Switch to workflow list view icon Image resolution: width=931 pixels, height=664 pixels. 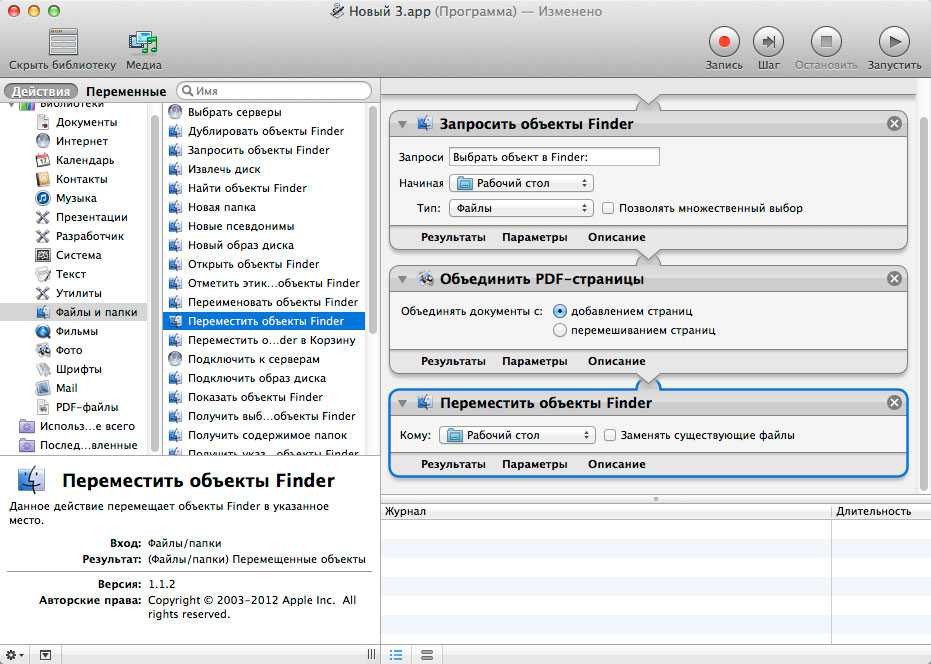396,655
